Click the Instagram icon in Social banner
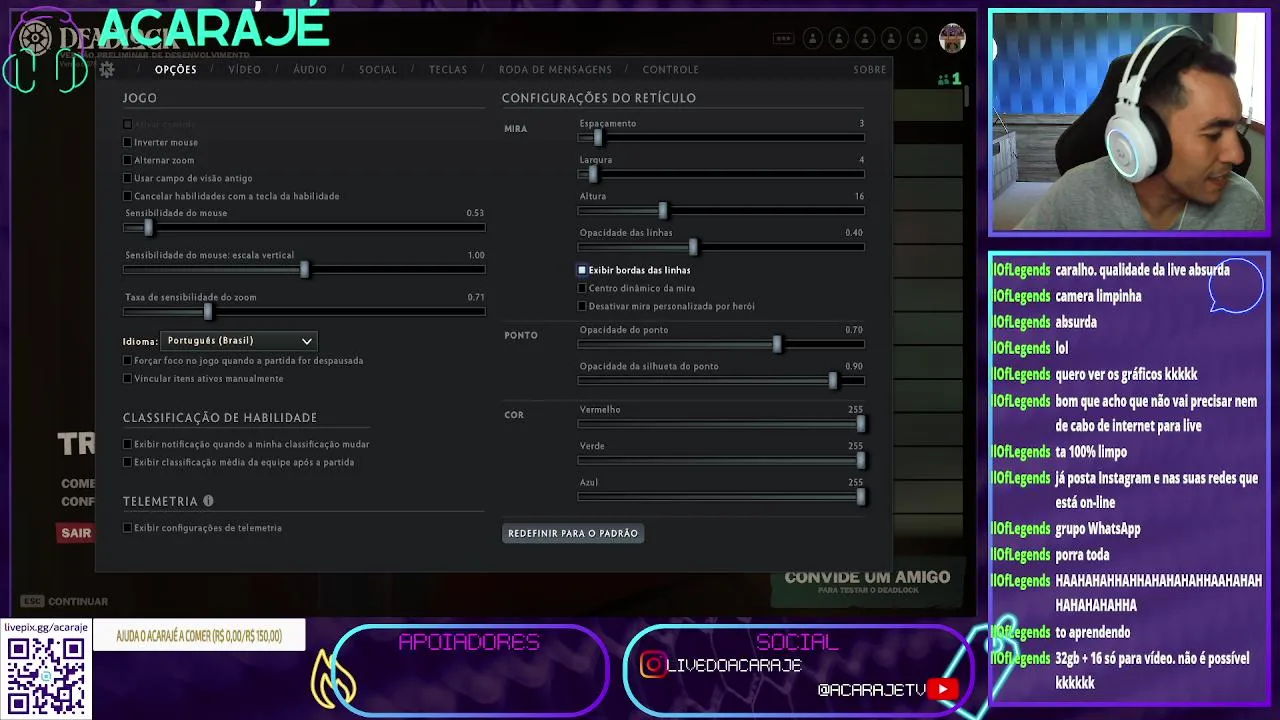Screen dimensions: 1280x720 tap(653, 665)
